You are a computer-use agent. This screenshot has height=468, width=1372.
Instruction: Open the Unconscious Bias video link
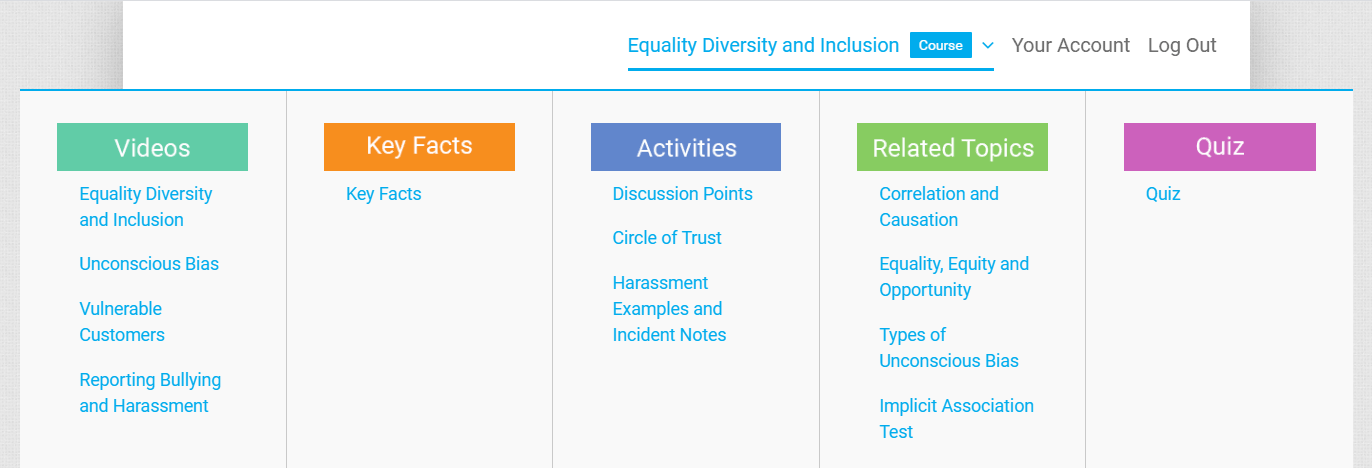point(149,264)
